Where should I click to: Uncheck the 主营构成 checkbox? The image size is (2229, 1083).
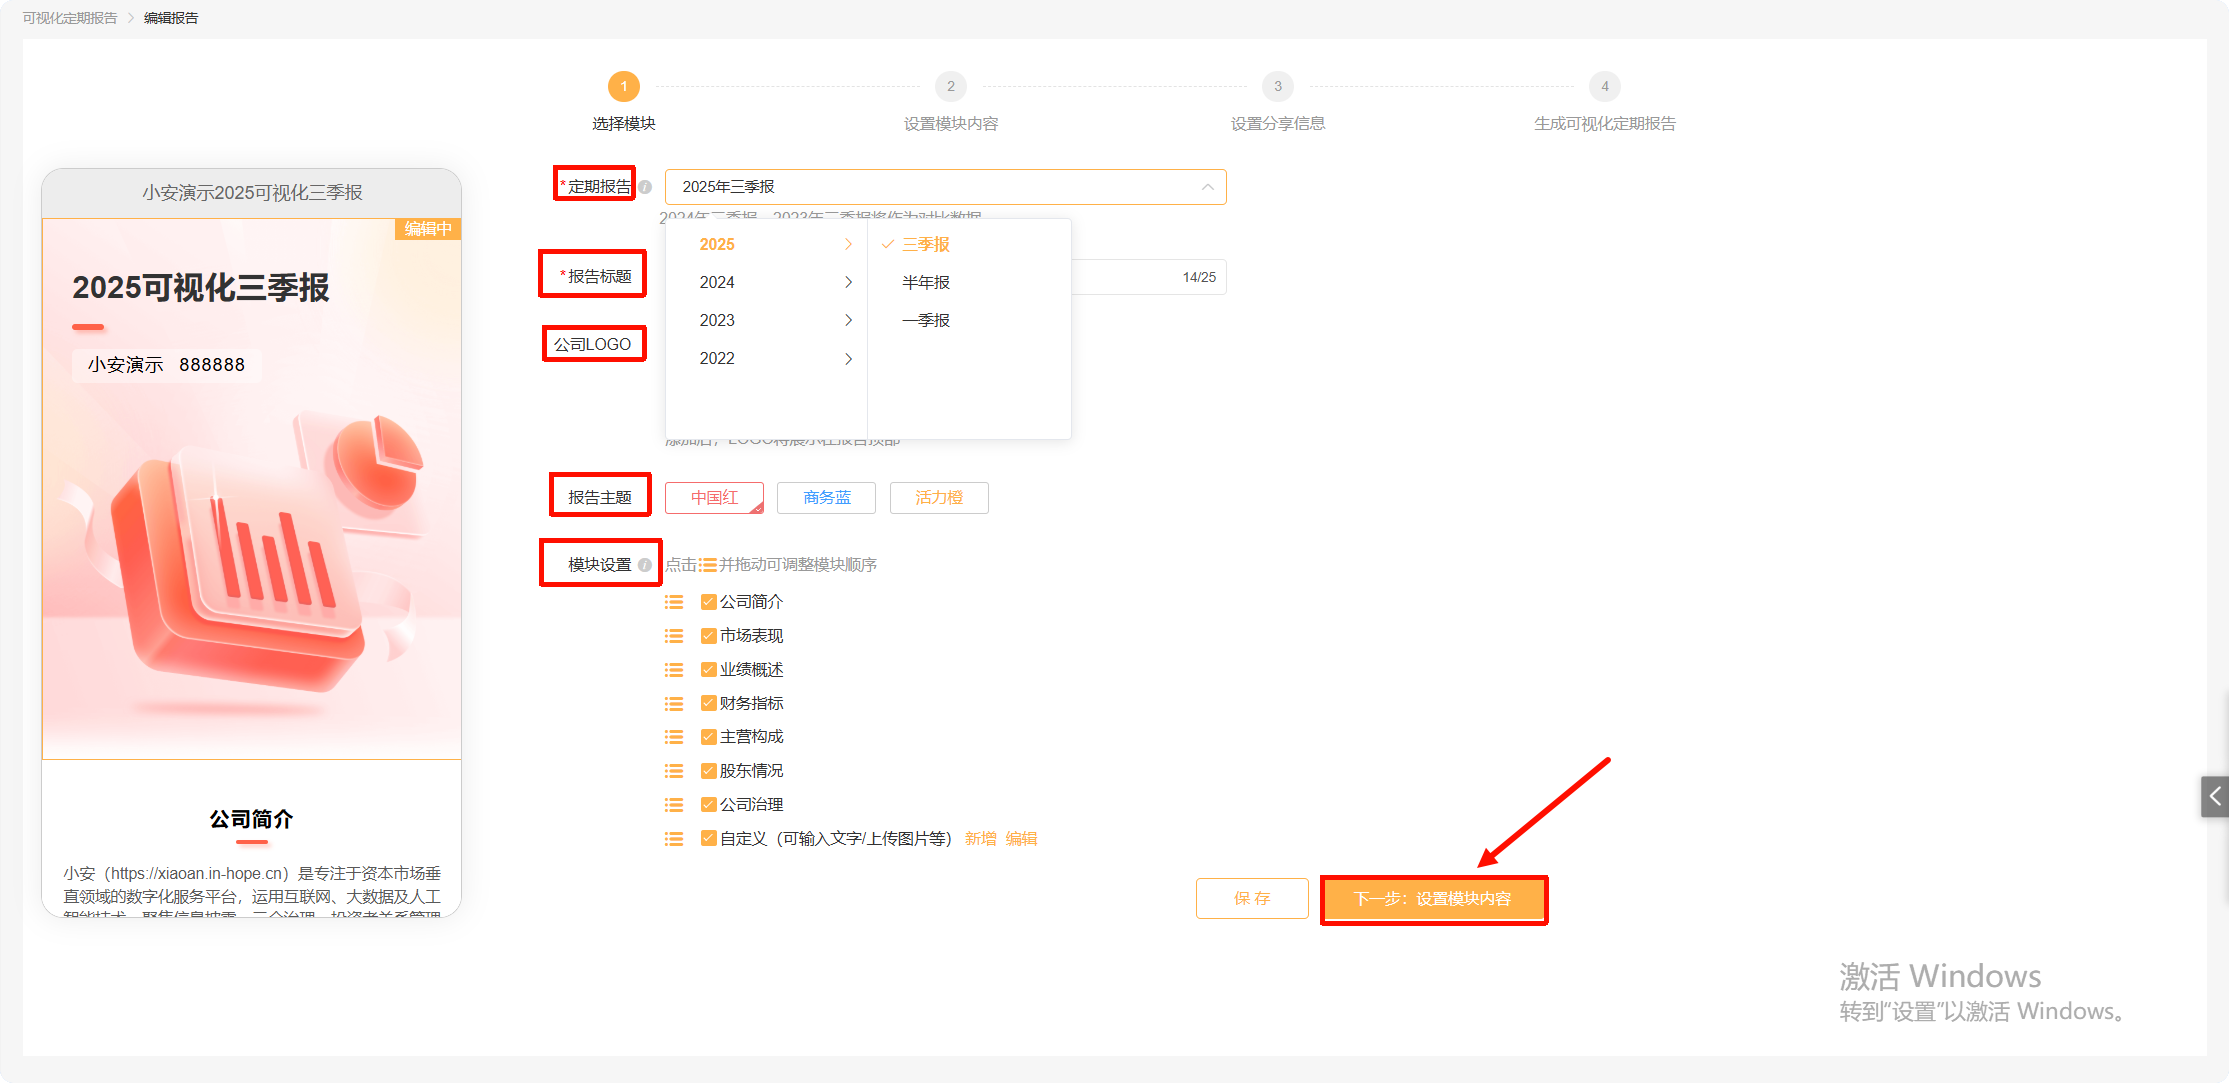708,737
